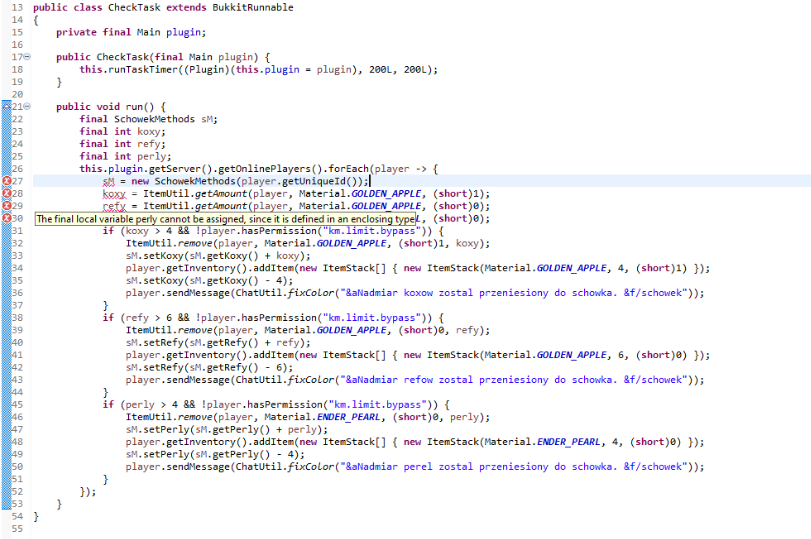Click the underlined koxy variable on line 28

pyautogui.click(x=114, y=194)
